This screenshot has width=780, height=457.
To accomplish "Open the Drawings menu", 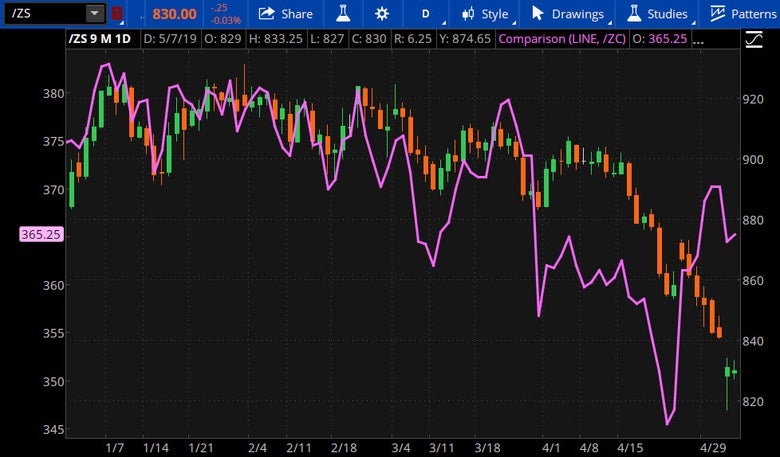I will (x=571, y=14).
